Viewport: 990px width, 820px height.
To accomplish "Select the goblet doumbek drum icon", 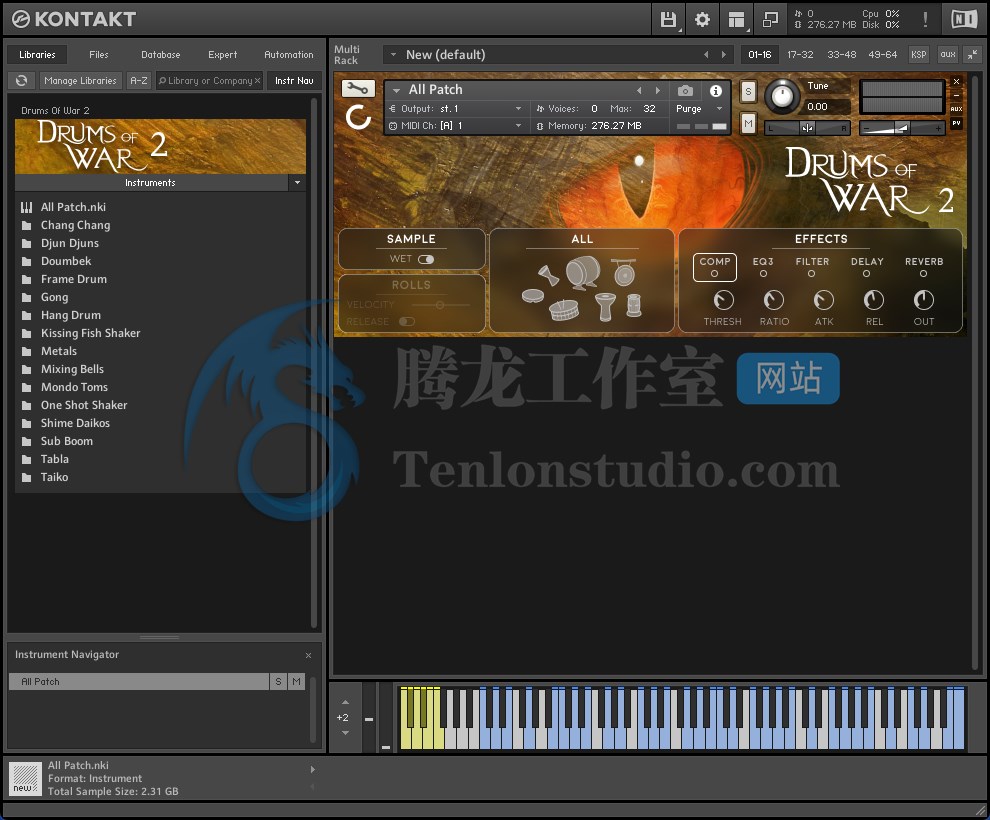I will [605, 307].
